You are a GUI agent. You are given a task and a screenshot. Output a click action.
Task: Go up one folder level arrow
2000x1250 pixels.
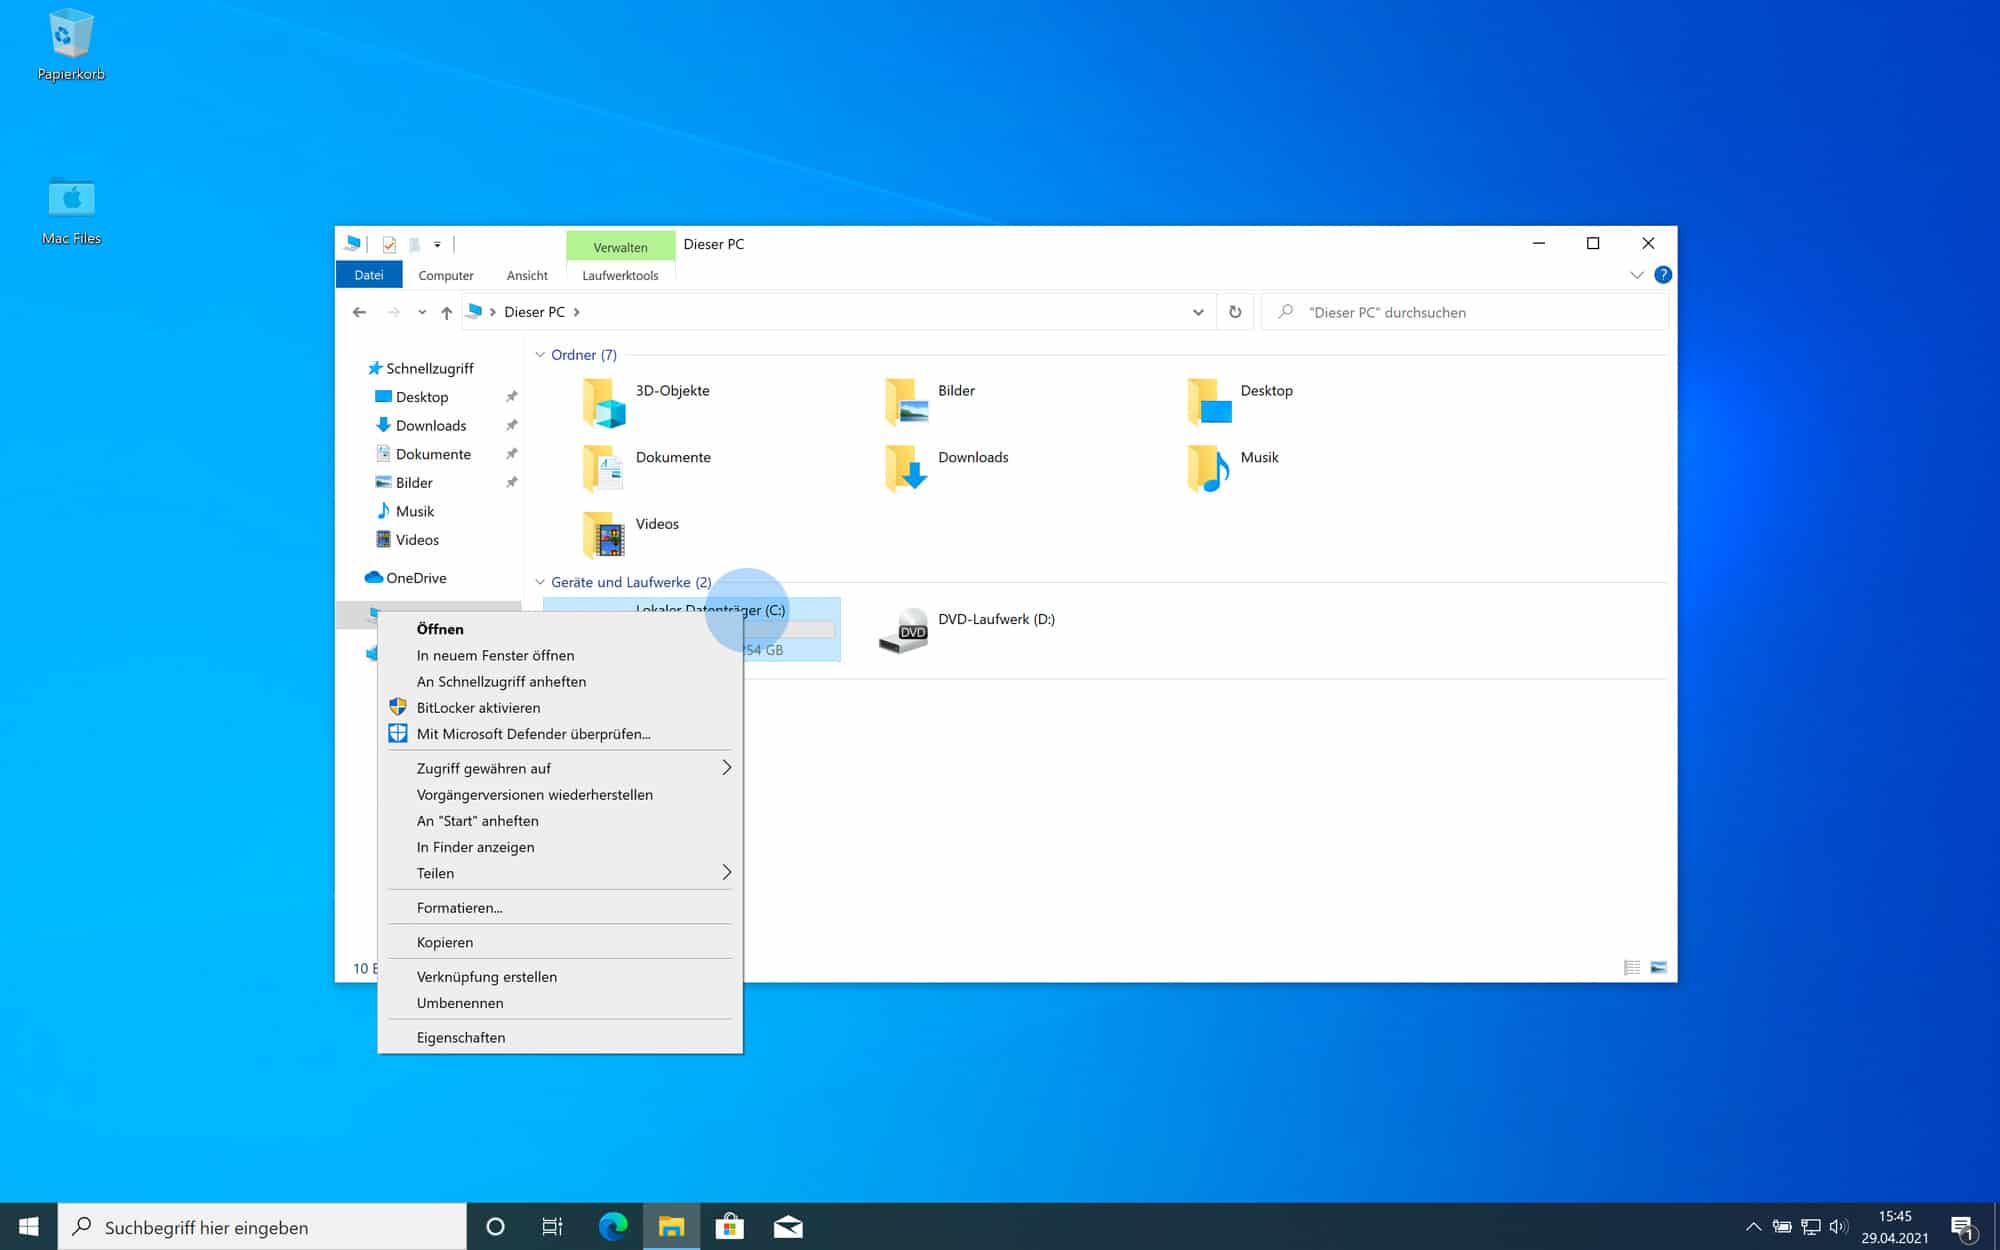click(447, 312)
